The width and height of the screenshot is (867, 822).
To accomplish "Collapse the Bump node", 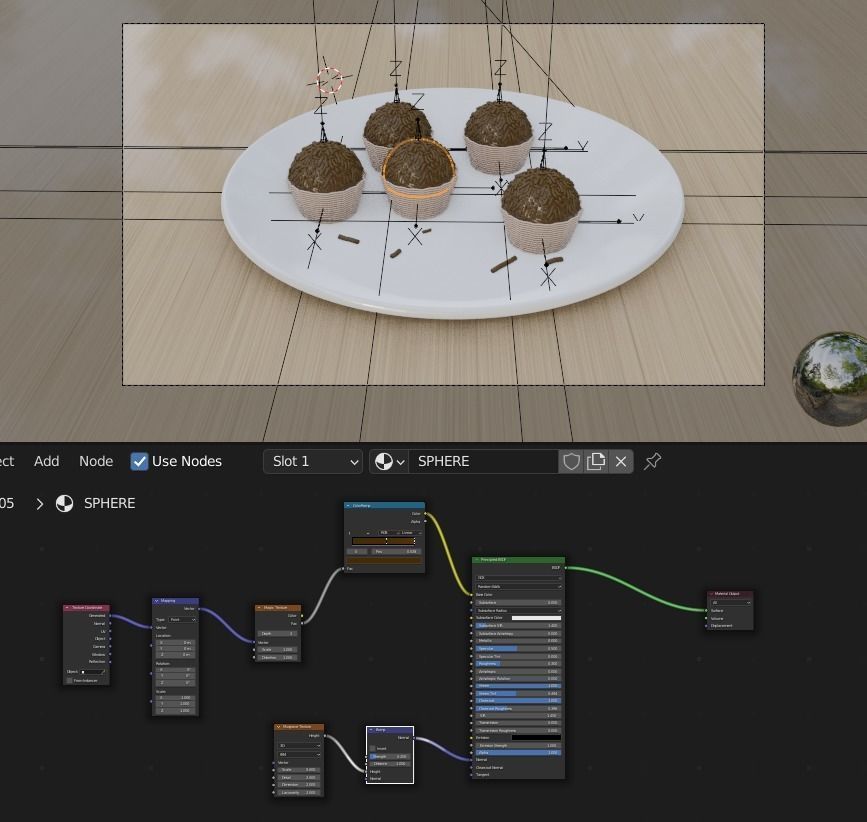I will [x=371, y=730].
